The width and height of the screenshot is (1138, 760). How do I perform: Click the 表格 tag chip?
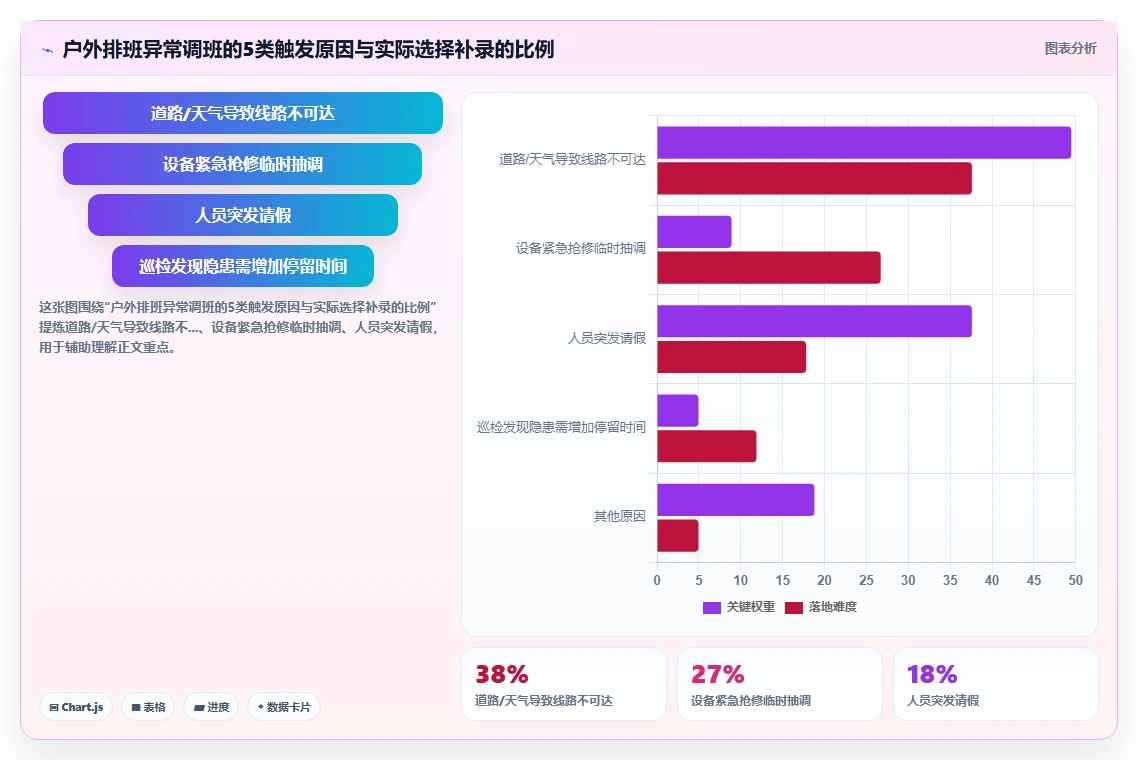tap(148, 707)
